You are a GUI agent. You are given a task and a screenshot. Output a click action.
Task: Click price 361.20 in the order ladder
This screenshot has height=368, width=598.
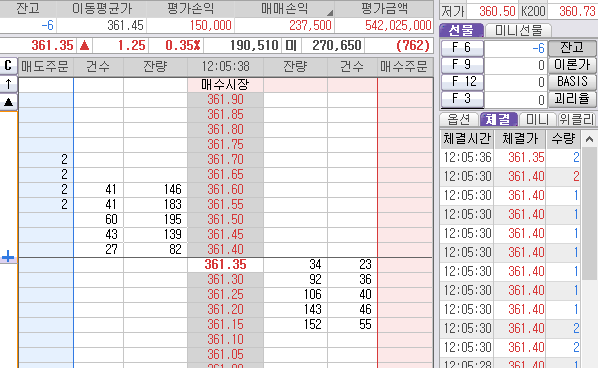point(225,310)
